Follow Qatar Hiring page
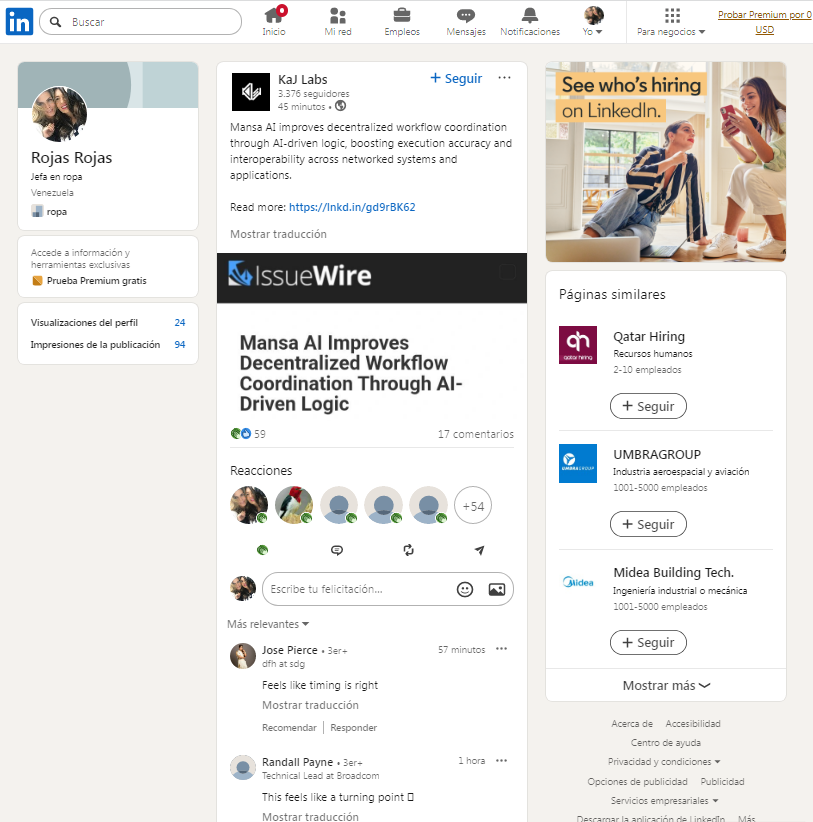Viewport: 813px width, 822px height. click(648, 406)
